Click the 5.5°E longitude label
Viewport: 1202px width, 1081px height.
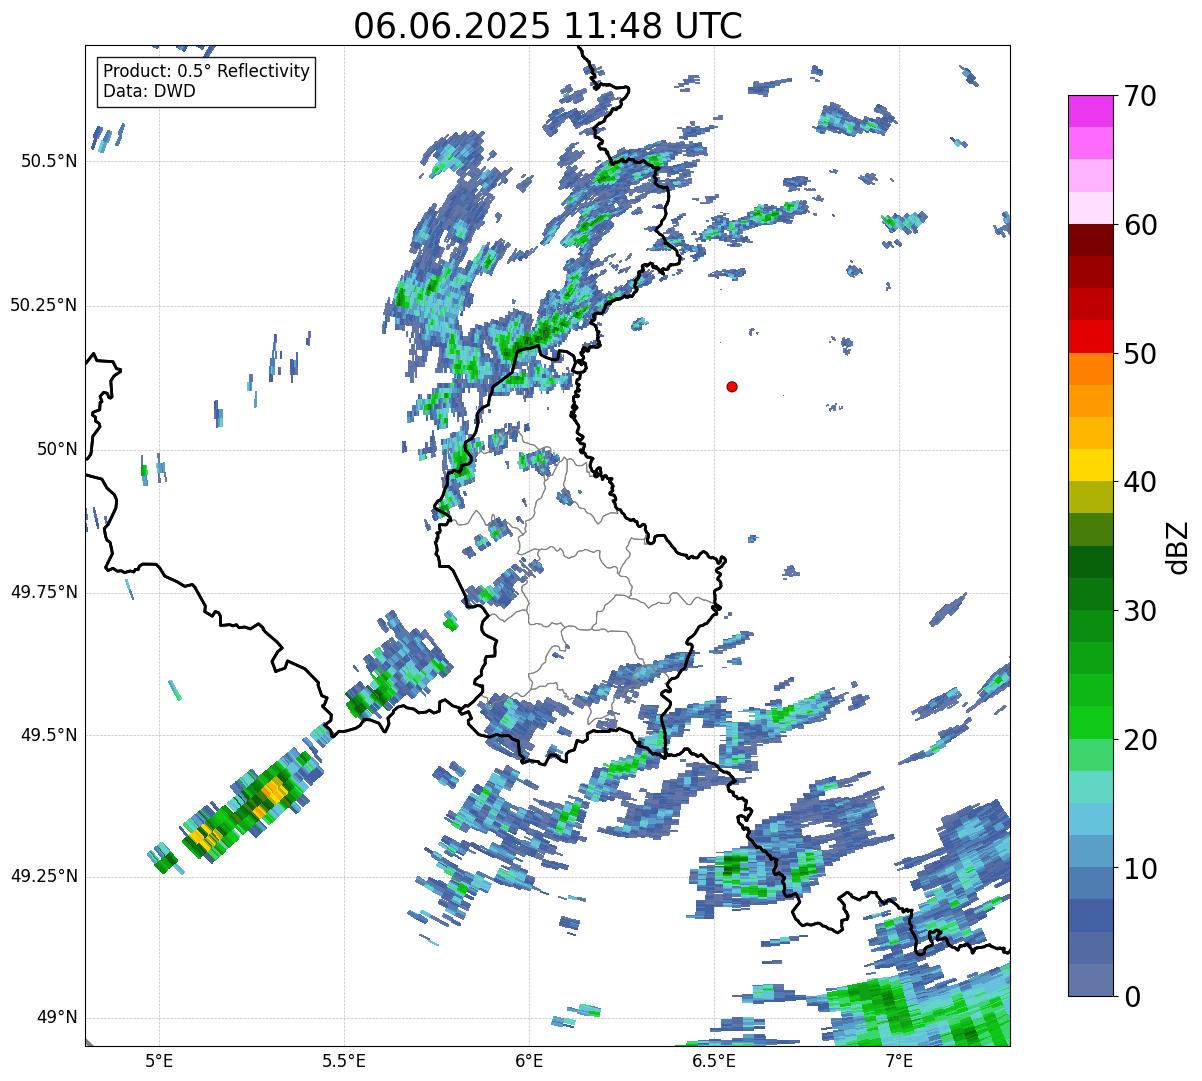pyautogui.click(x=344, y=1060)
